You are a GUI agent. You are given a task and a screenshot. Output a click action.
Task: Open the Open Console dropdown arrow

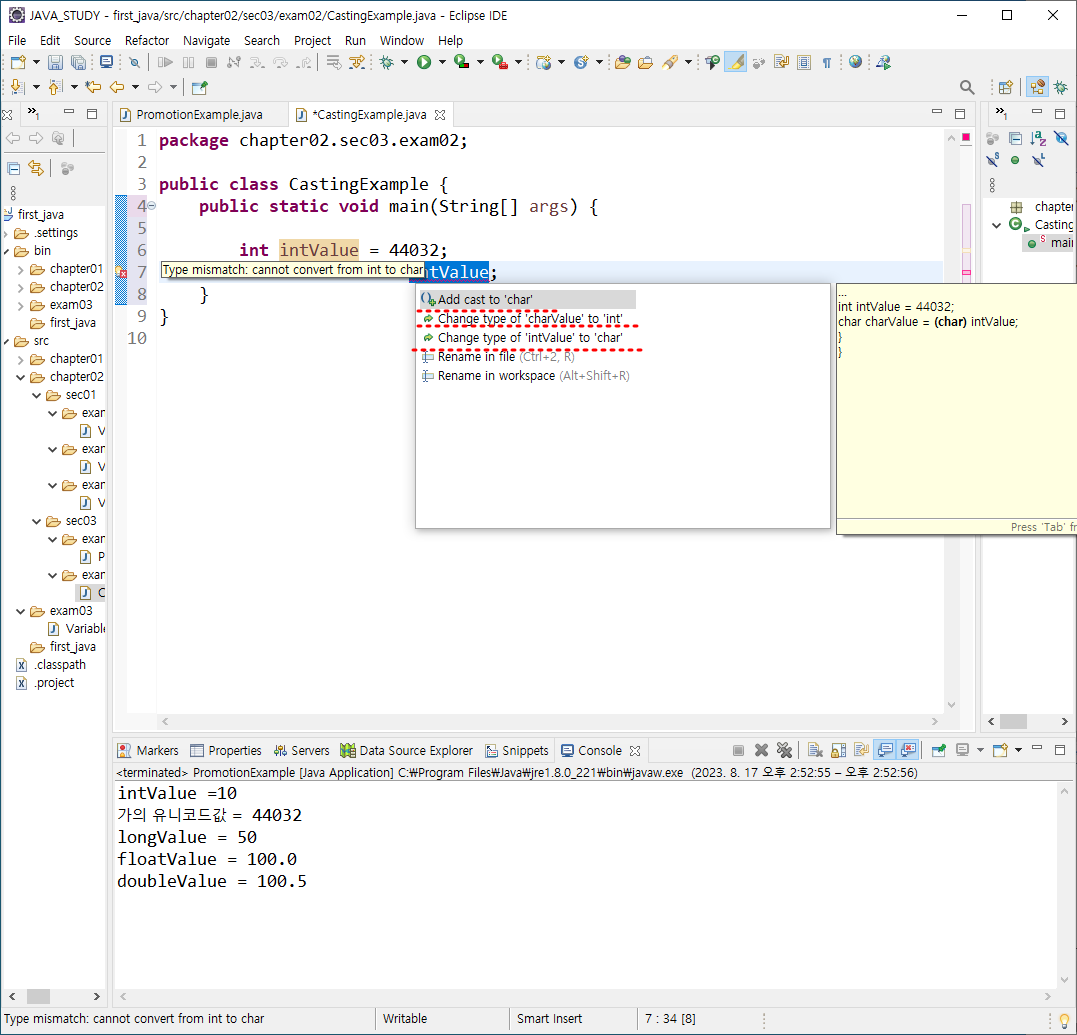click(1018, 750)
